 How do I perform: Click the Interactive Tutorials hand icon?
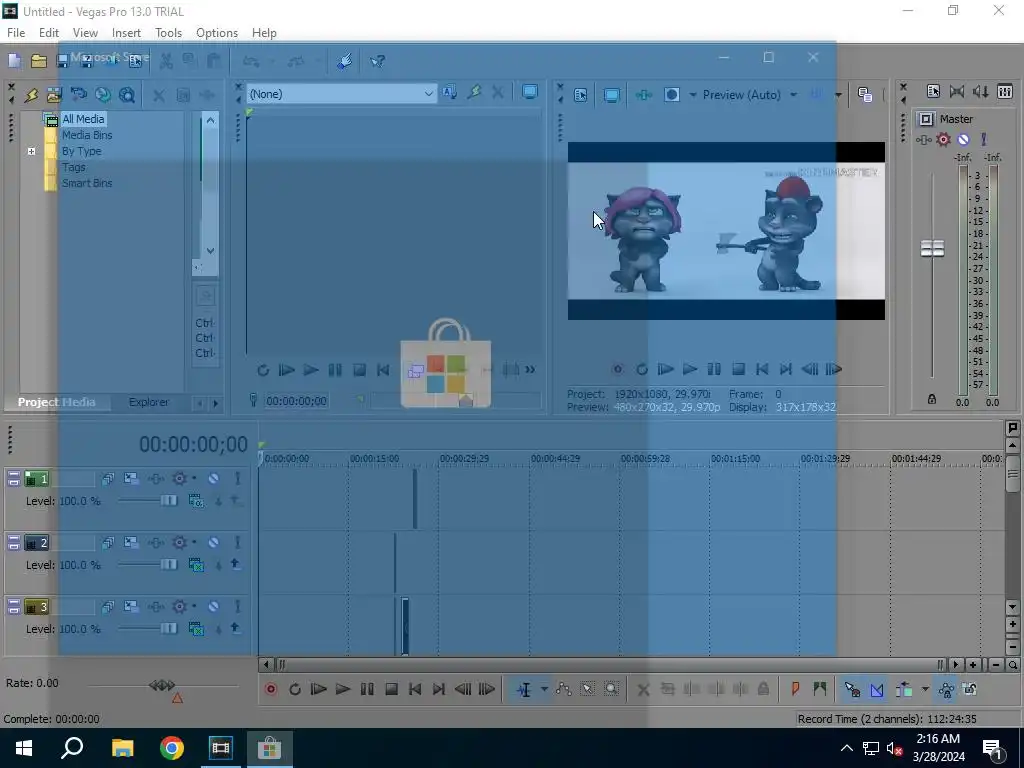[x=344, y=61]
